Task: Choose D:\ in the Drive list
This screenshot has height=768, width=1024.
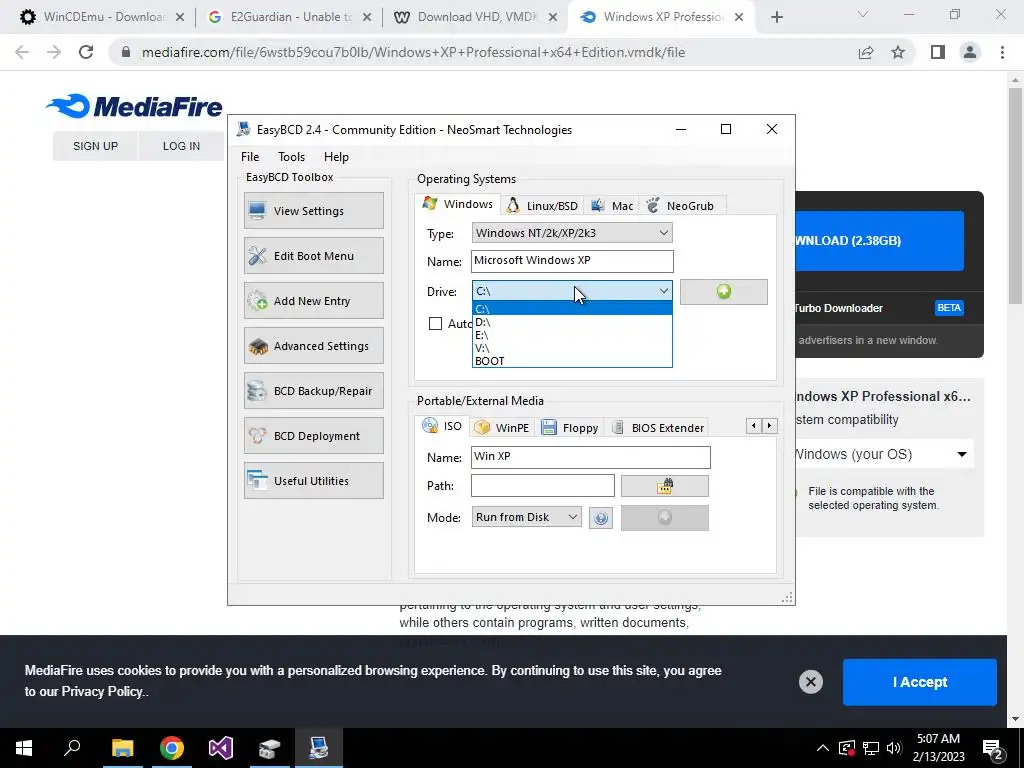Action: coord(572,322)
